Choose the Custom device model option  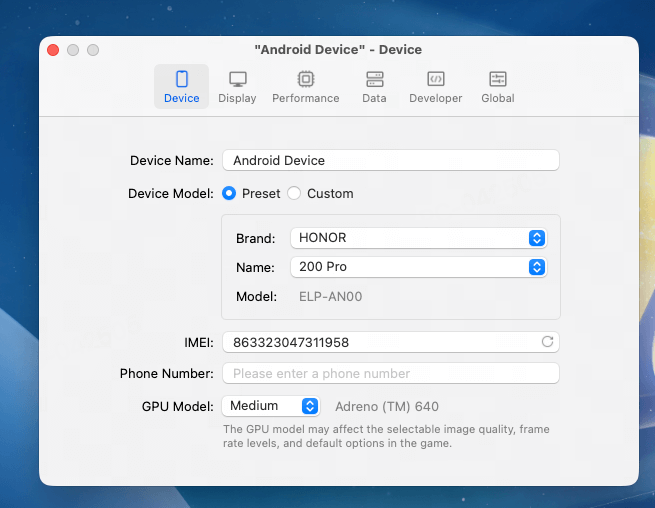pyautogui.click(x=294, y=193)
